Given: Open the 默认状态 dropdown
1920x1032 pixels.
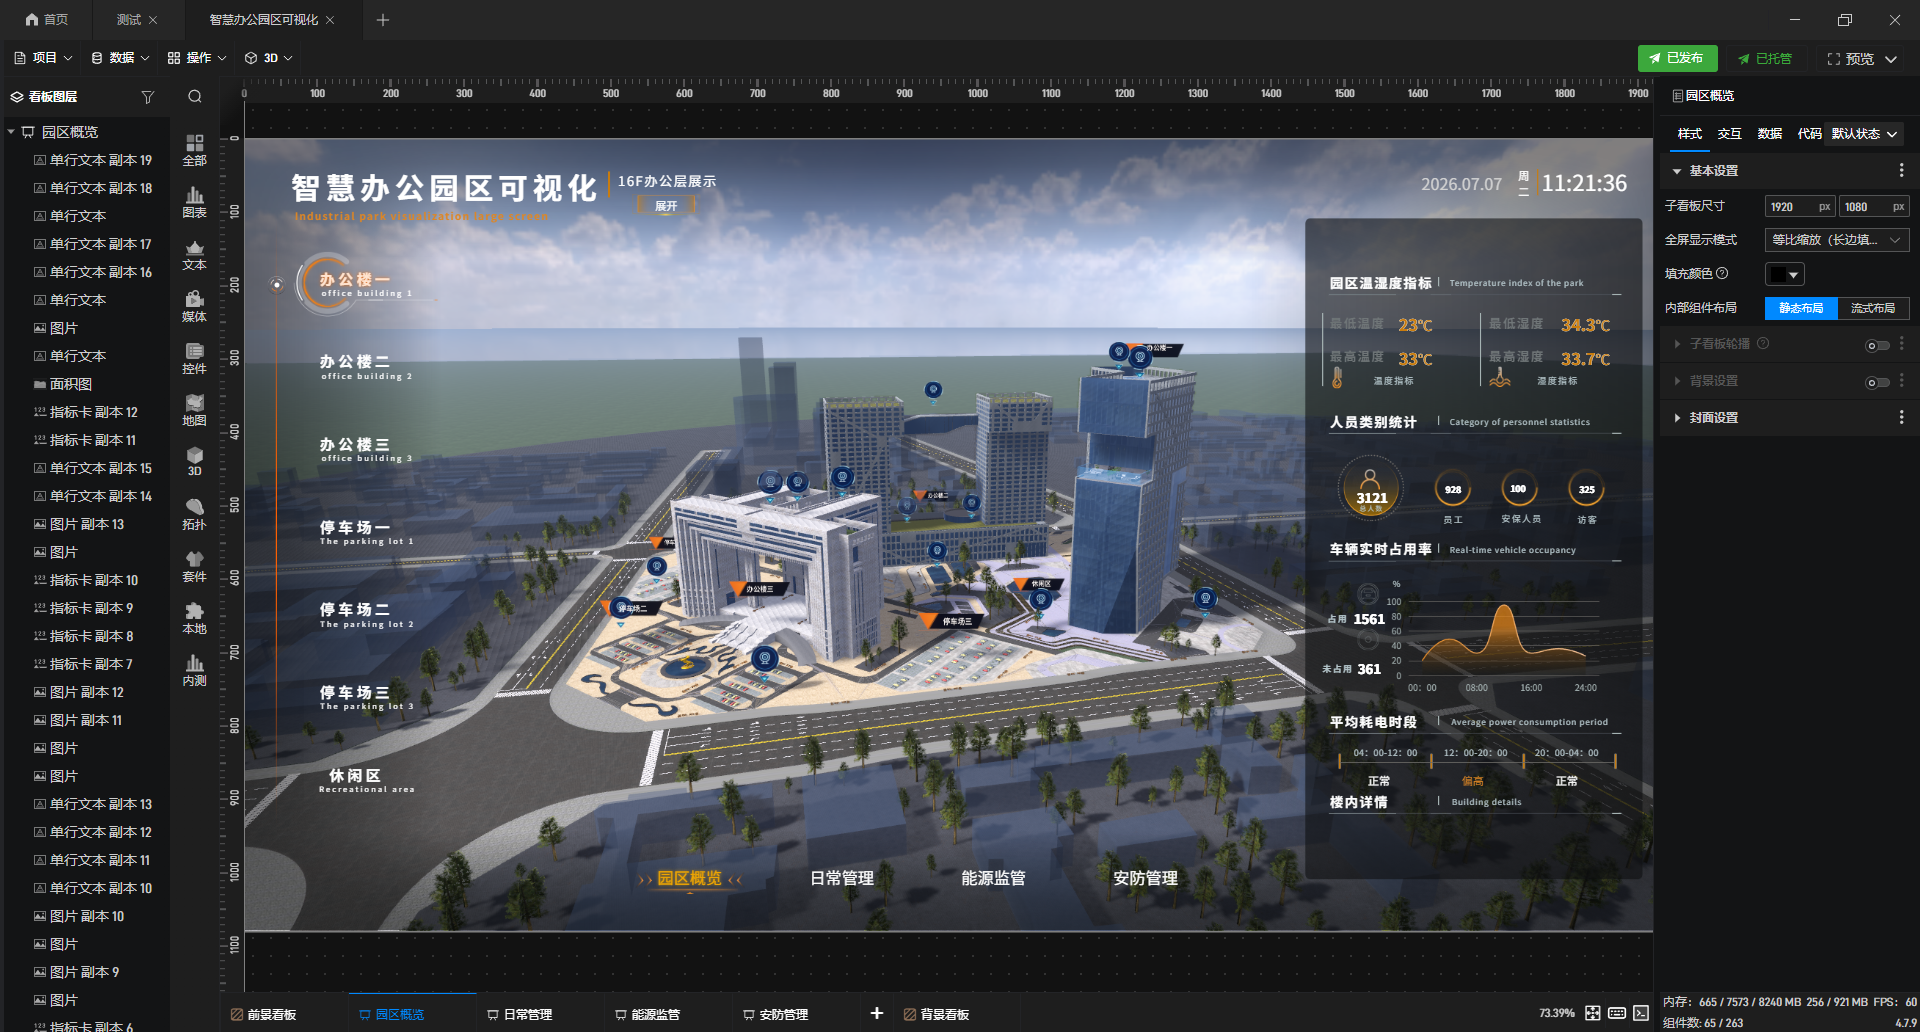Looking at the screenshot, I should pos(1864,134).
